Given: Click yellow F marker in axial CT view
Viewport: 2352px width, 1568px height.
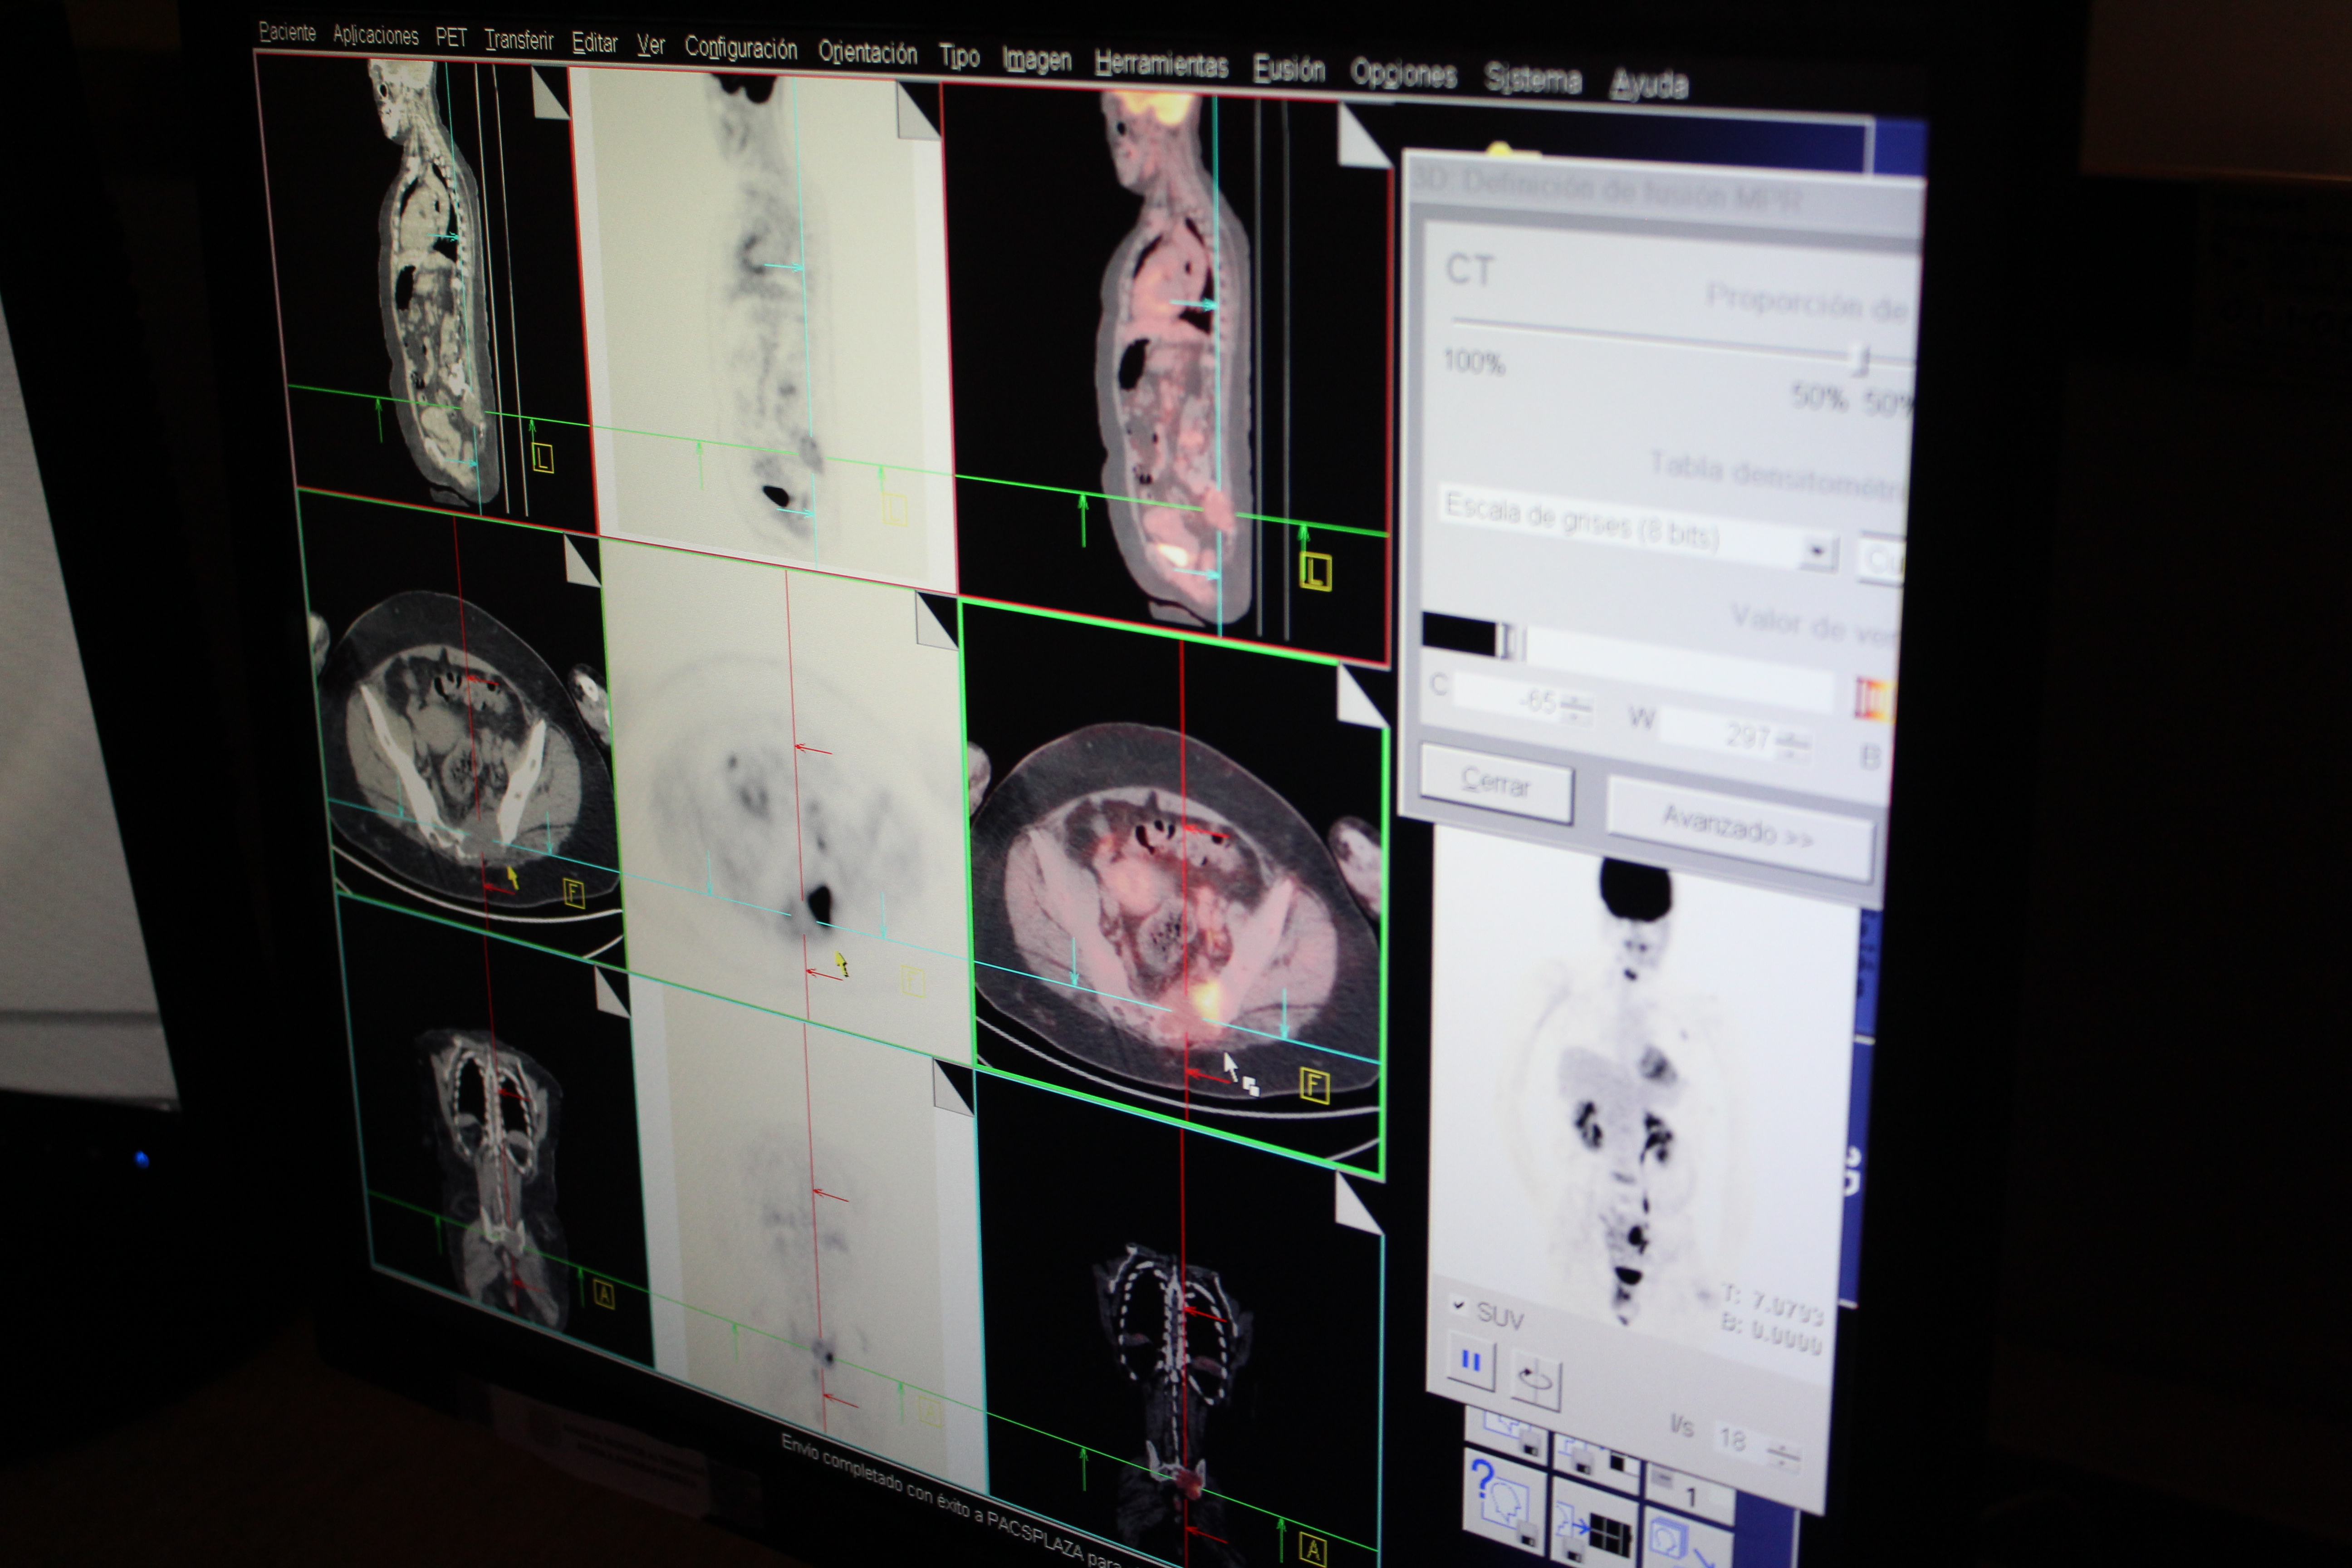Looking at the screenshot, I should (573, 892).
